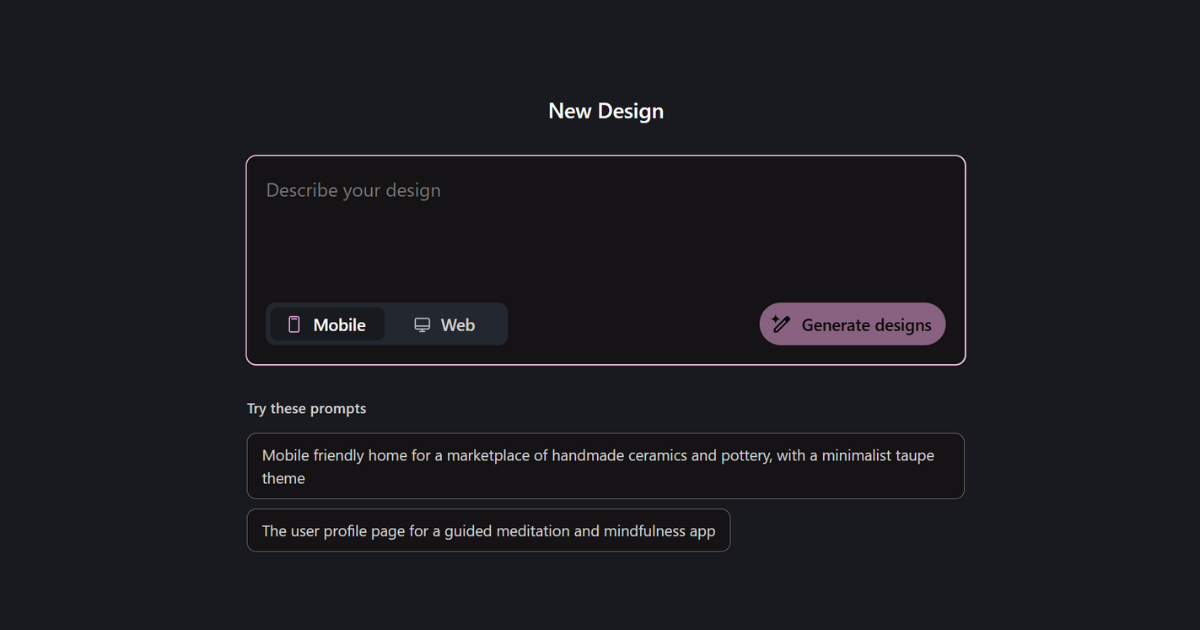Image resolution: width=1200 pixels, height=630 pixels.
Task: Click "Mobile friendly home" suggestion text
Action: [x=333, y=456]
